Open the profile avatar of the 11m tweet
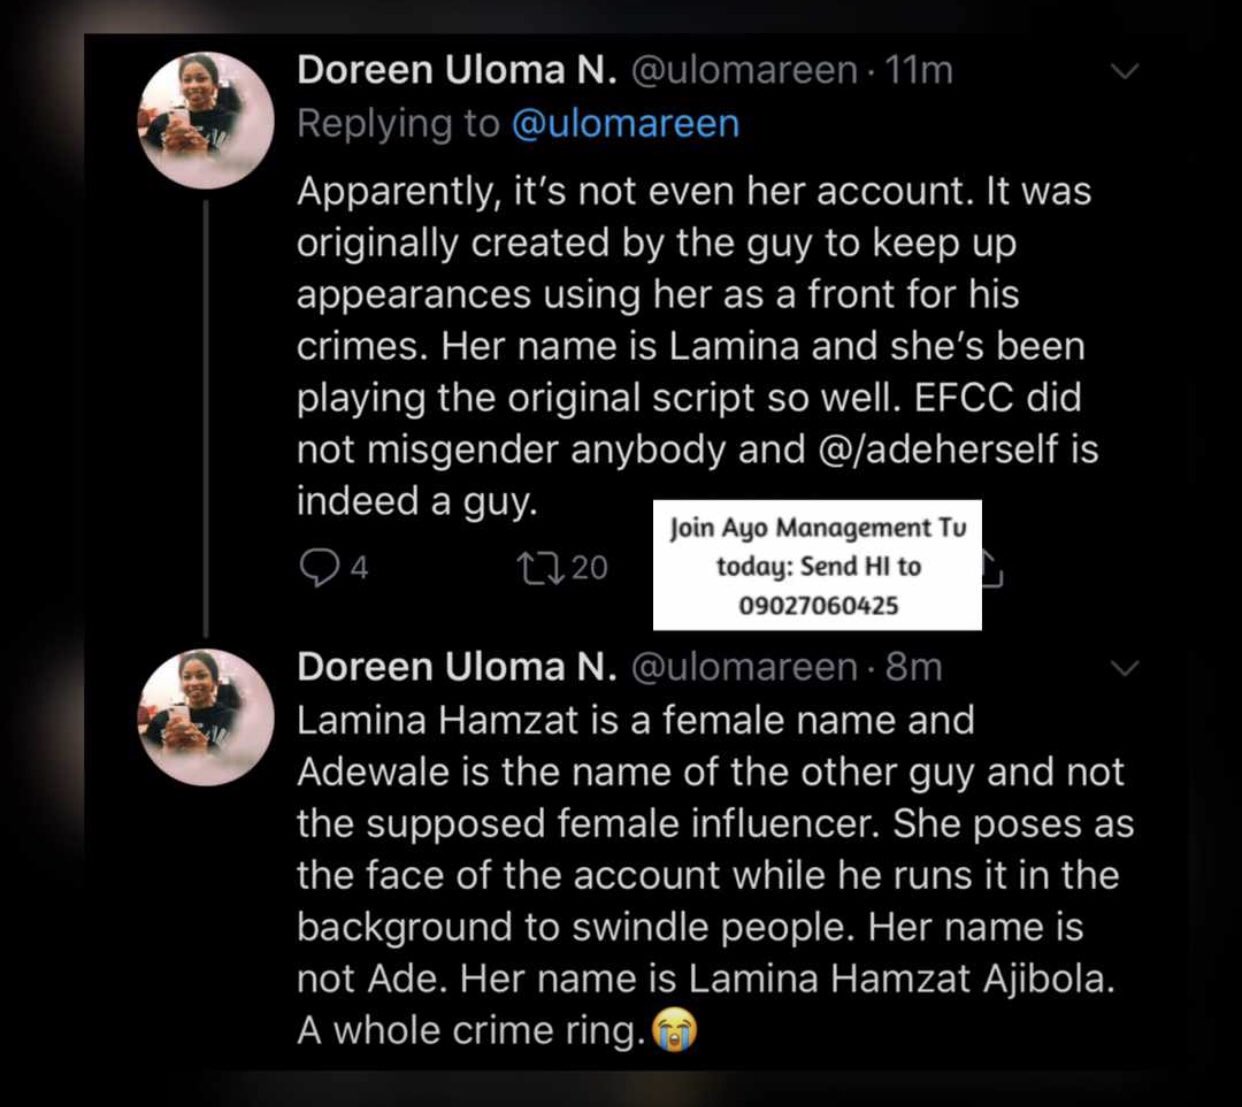The width and height of the screenshot is (1242, 1107). (206, 118)
